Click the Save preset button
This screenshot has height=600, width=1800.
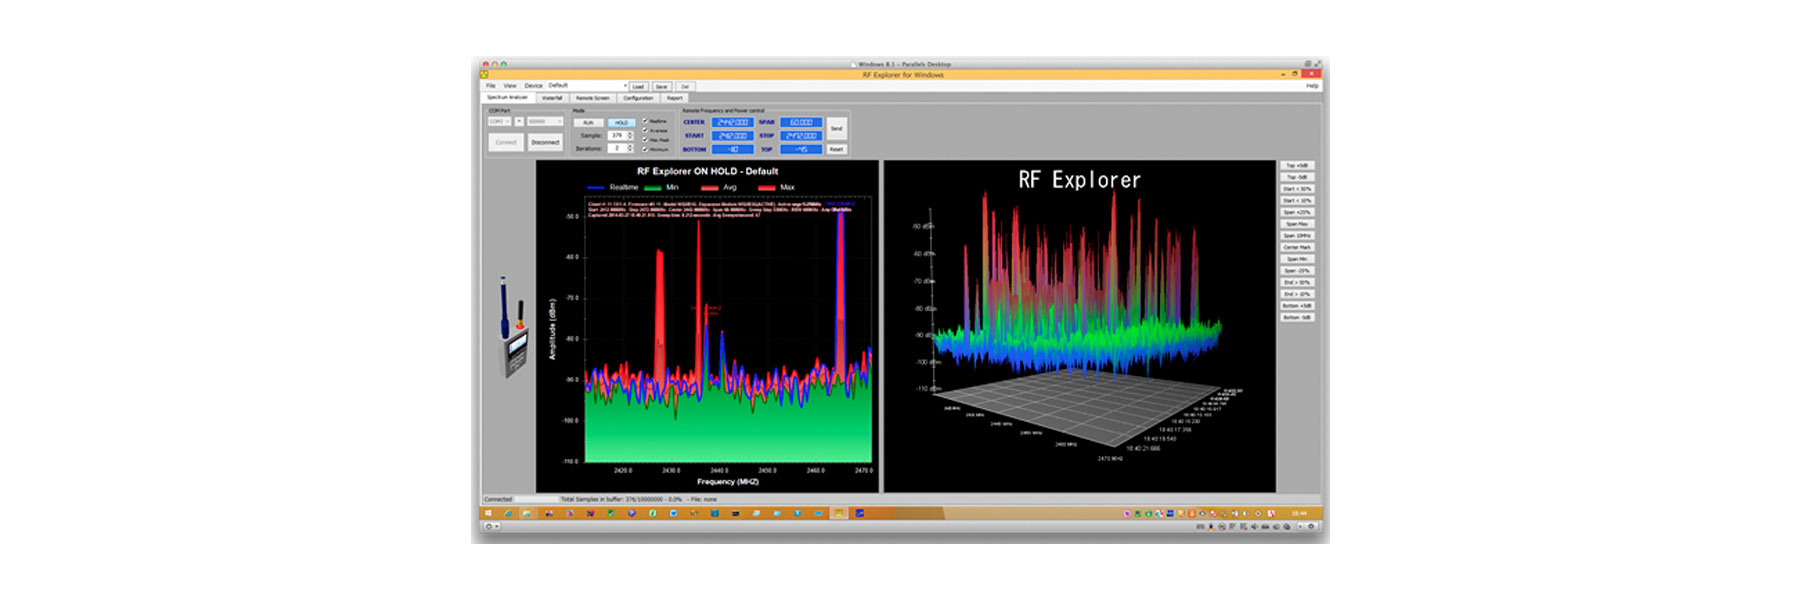[661, 86]
